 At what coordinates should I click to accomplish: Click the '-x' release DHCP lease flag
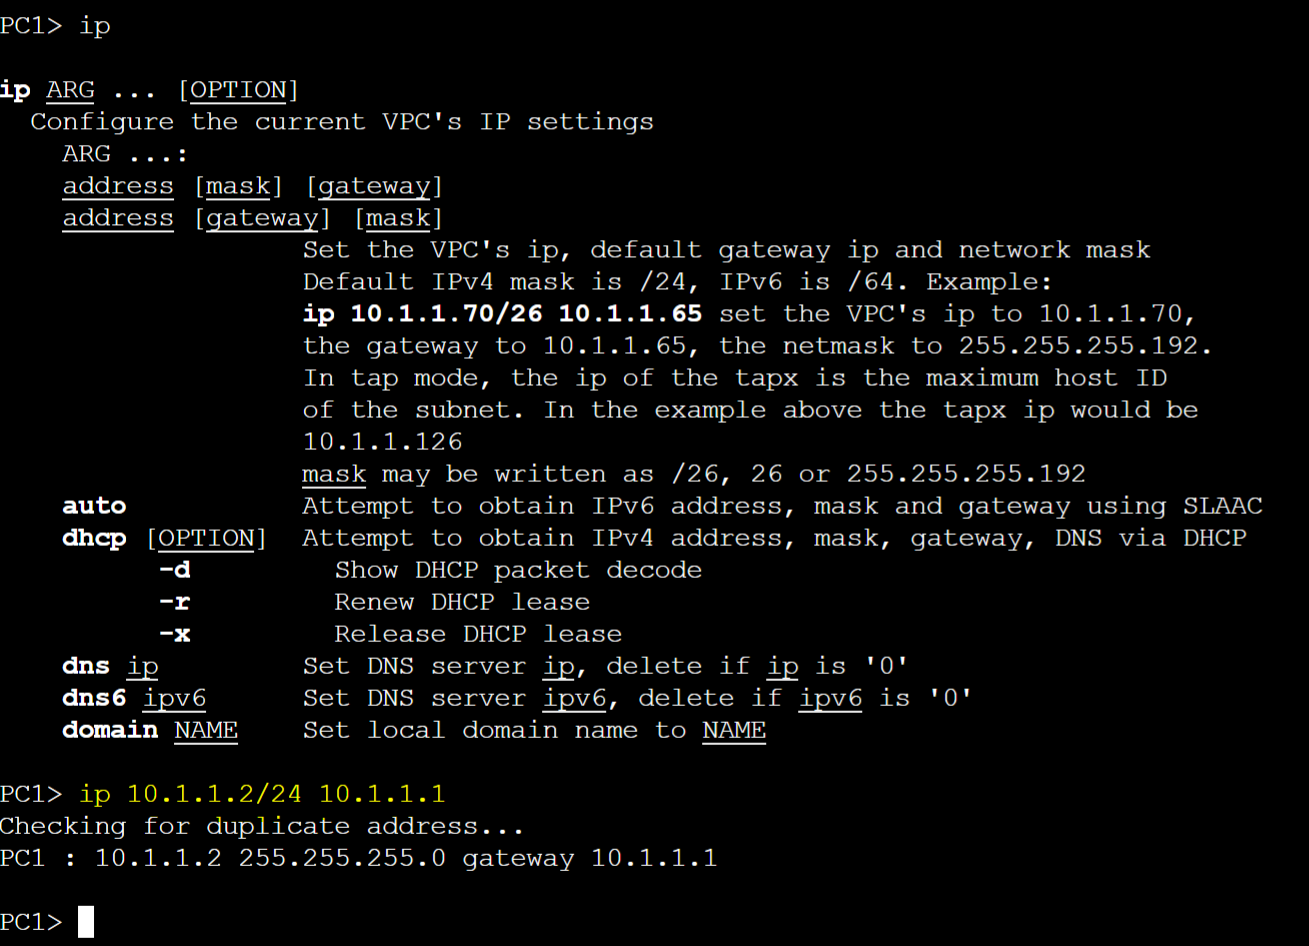click(174, 634)
